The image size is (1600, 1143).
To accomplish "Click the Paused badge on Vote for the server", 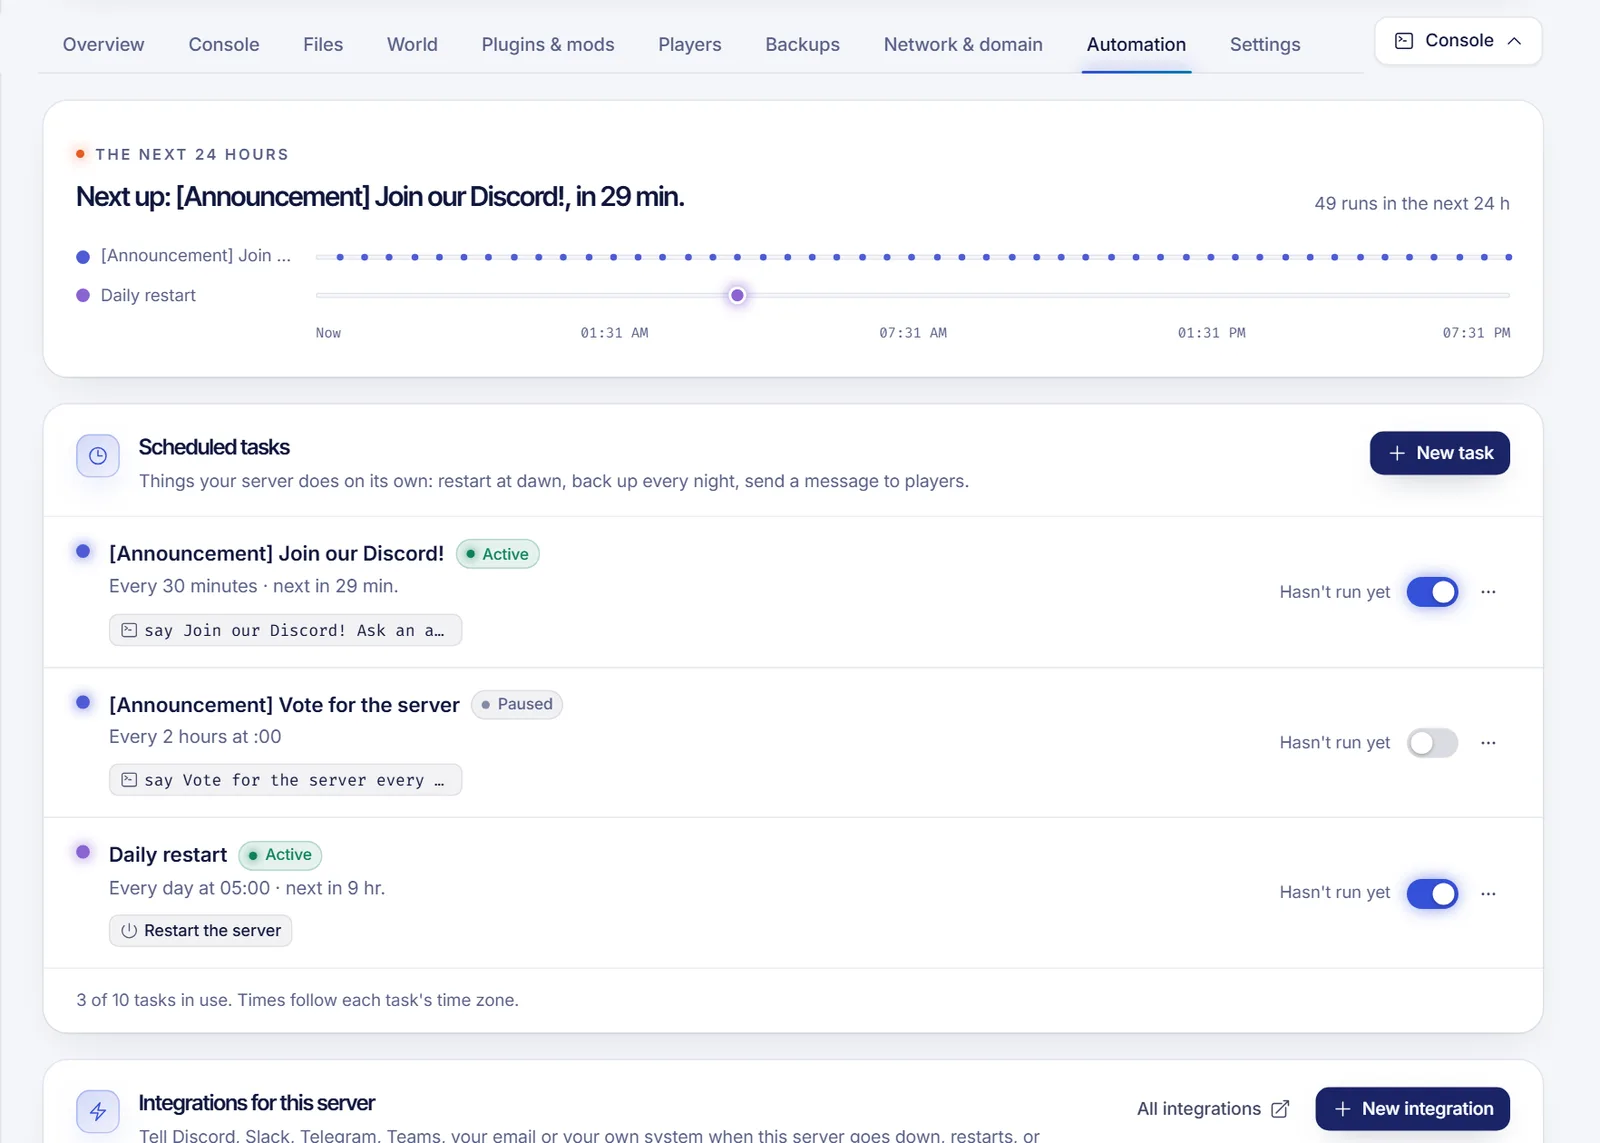I will coord(517,704).
